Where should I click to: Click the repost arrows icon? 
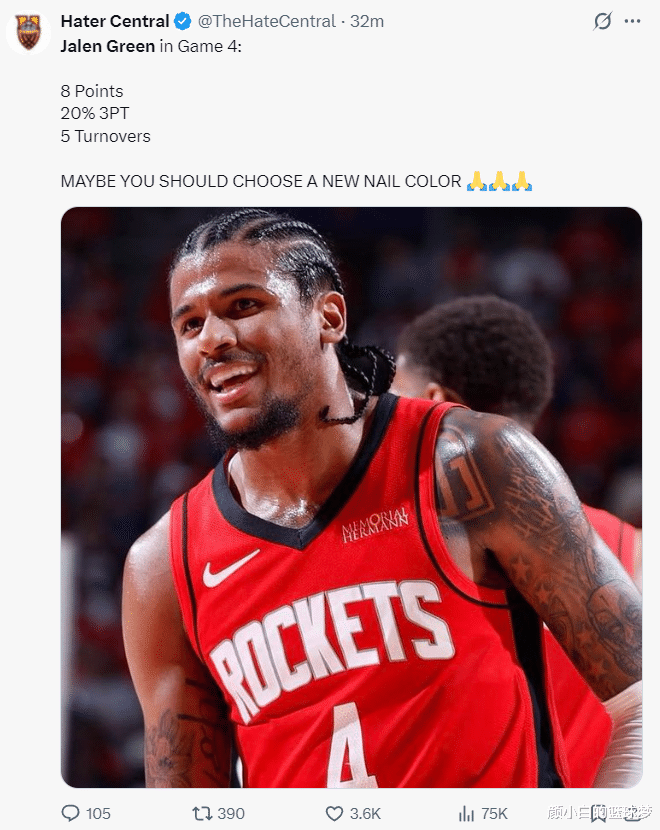pos(202,813)
